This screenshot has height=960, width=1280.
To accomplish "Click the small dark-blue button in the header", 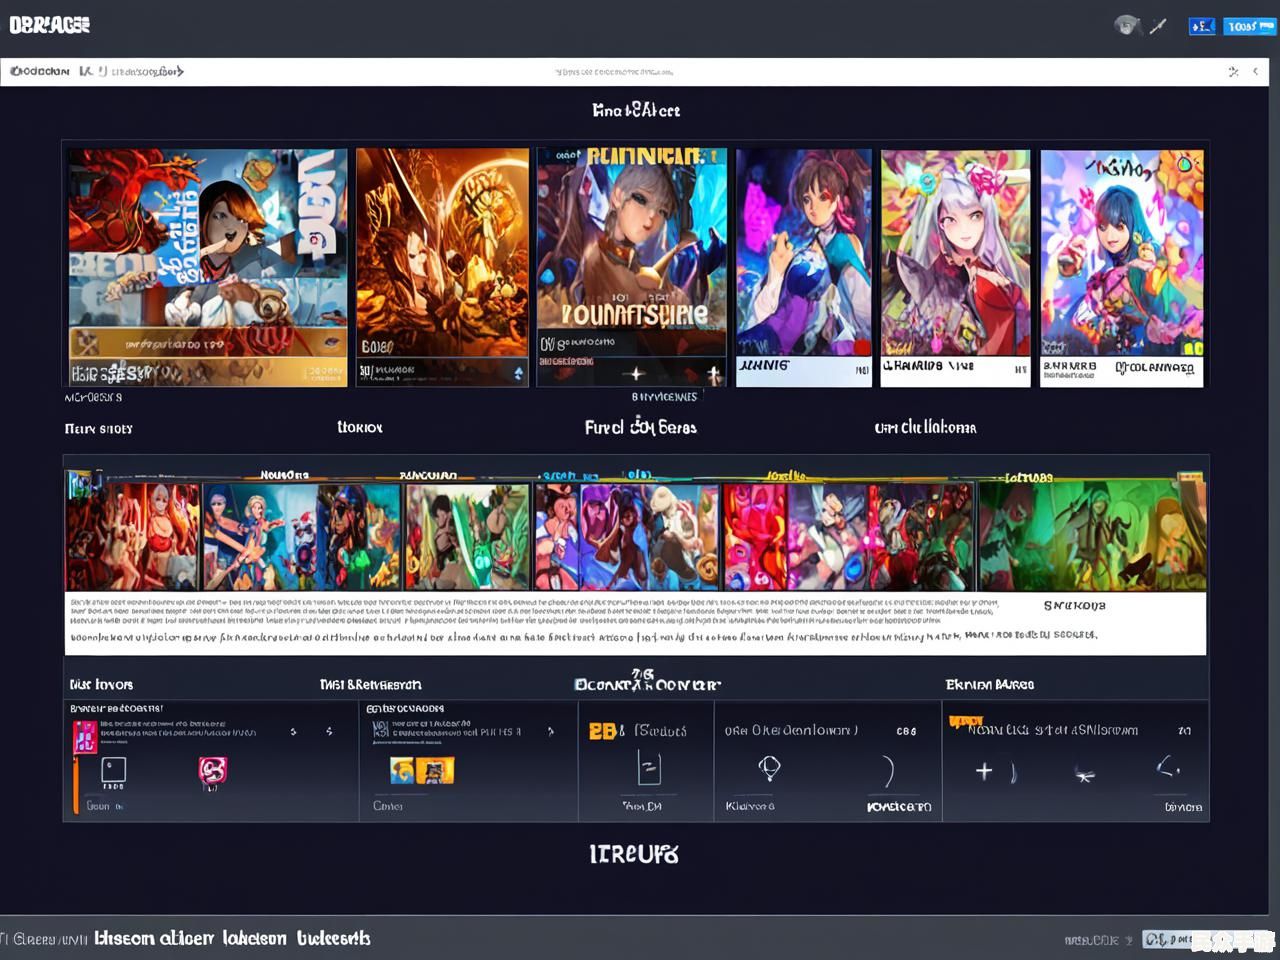I will [x=1202, y=26].
